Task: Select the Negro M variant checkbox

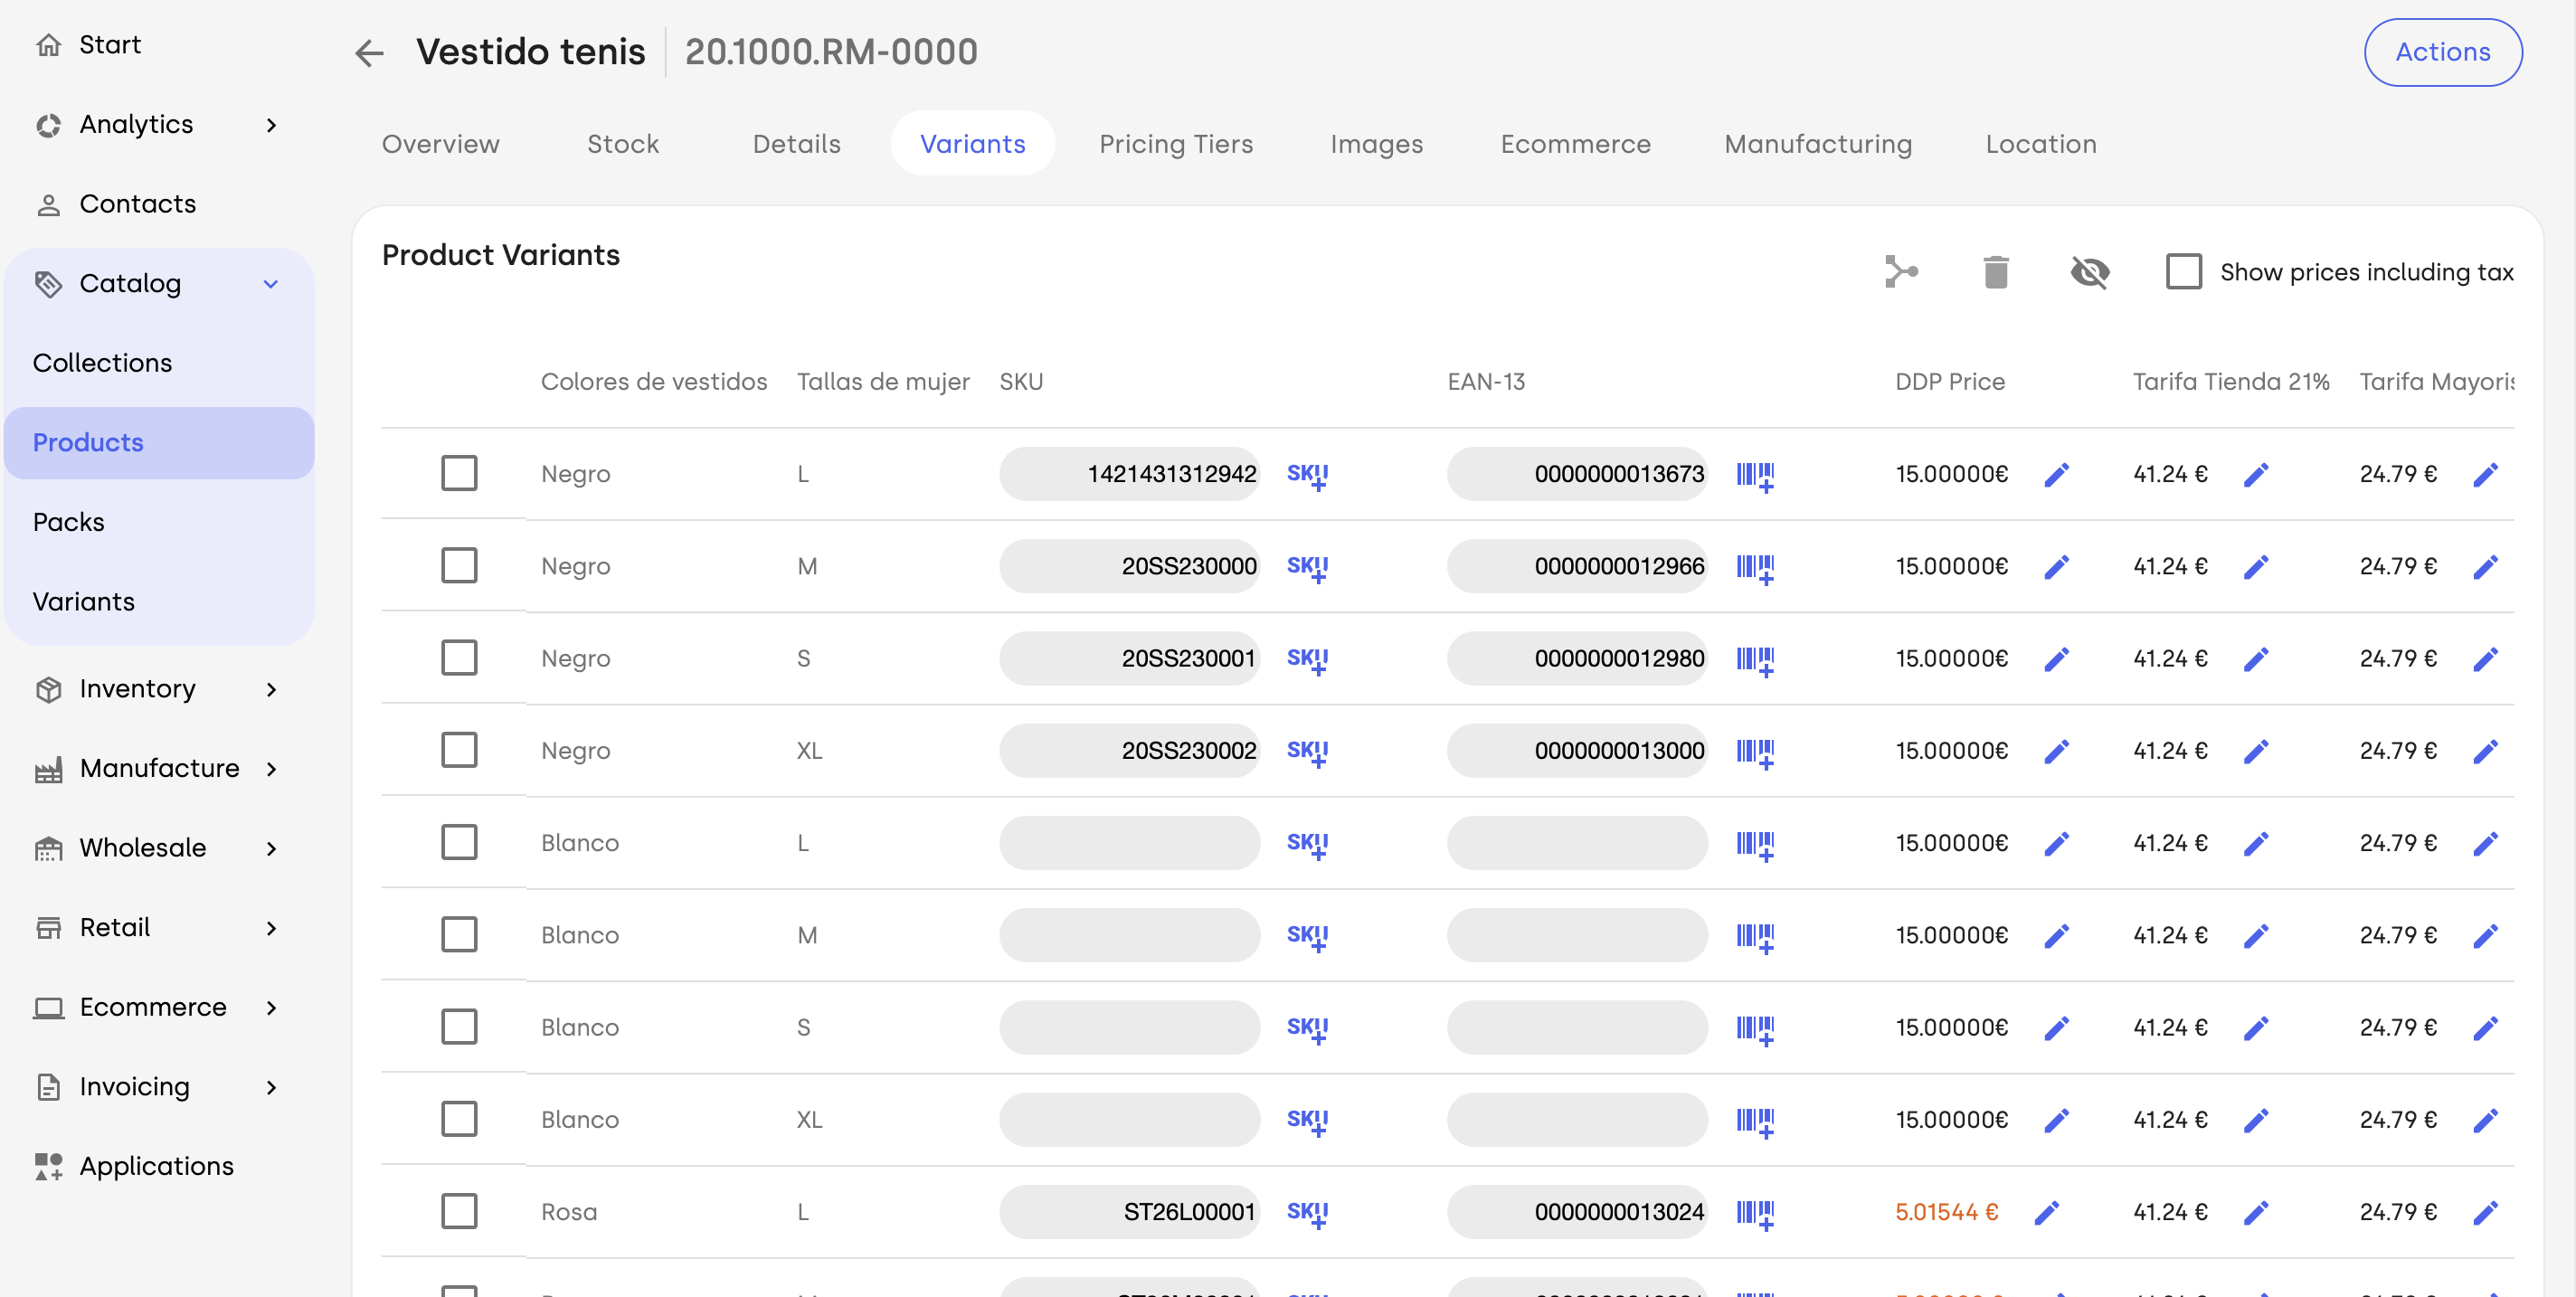Action: [459, 566]
